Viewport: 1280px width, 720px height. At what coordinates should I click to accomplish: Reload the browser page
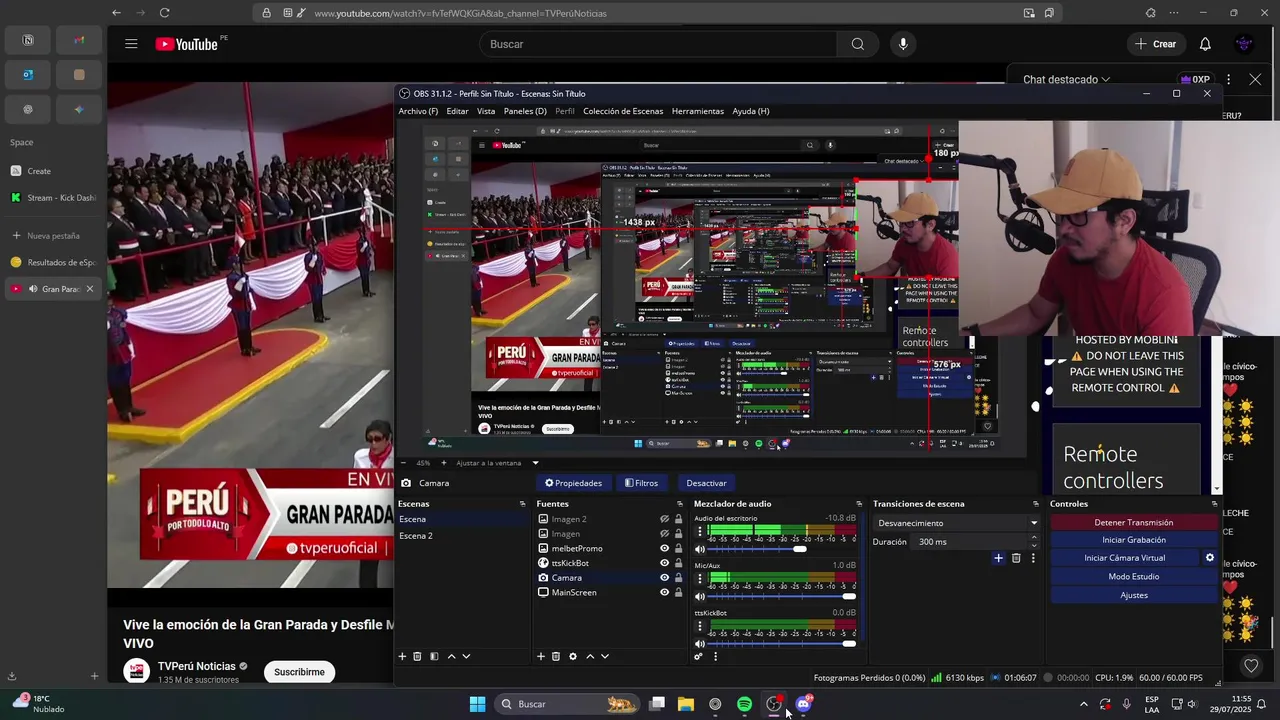[x=164, y=13]
